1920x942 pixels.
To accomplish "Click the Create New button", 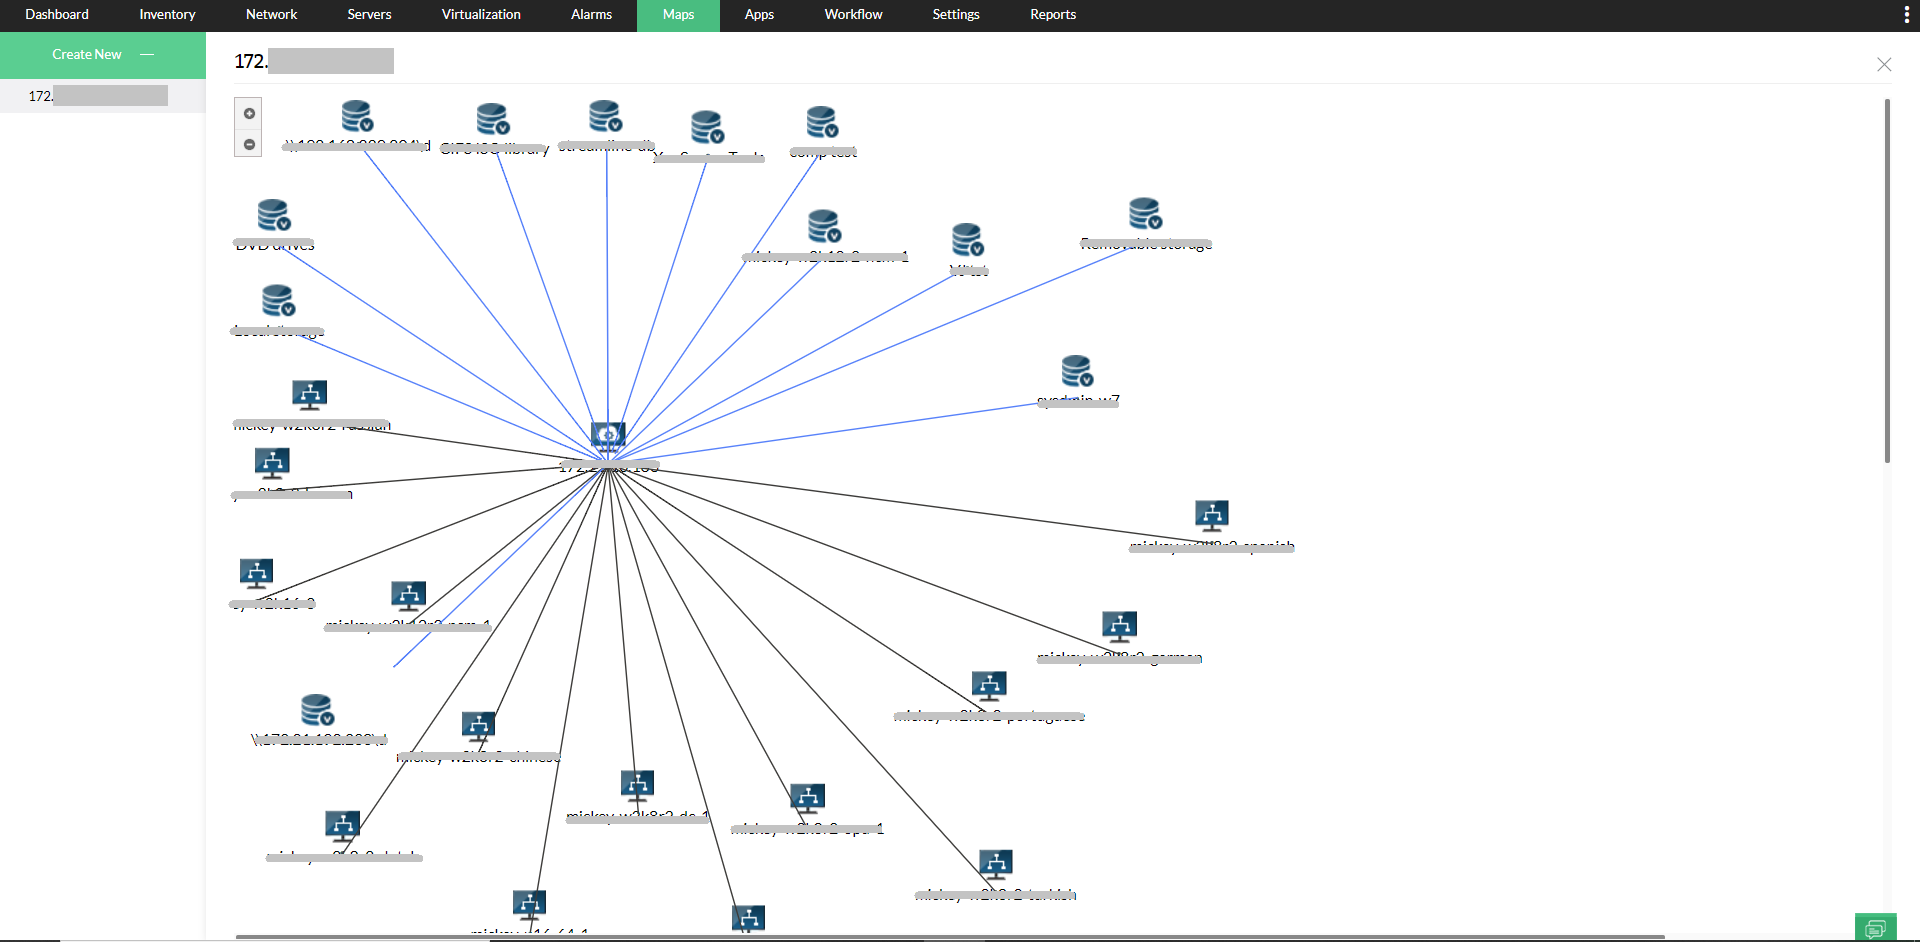I will [86, 54].
